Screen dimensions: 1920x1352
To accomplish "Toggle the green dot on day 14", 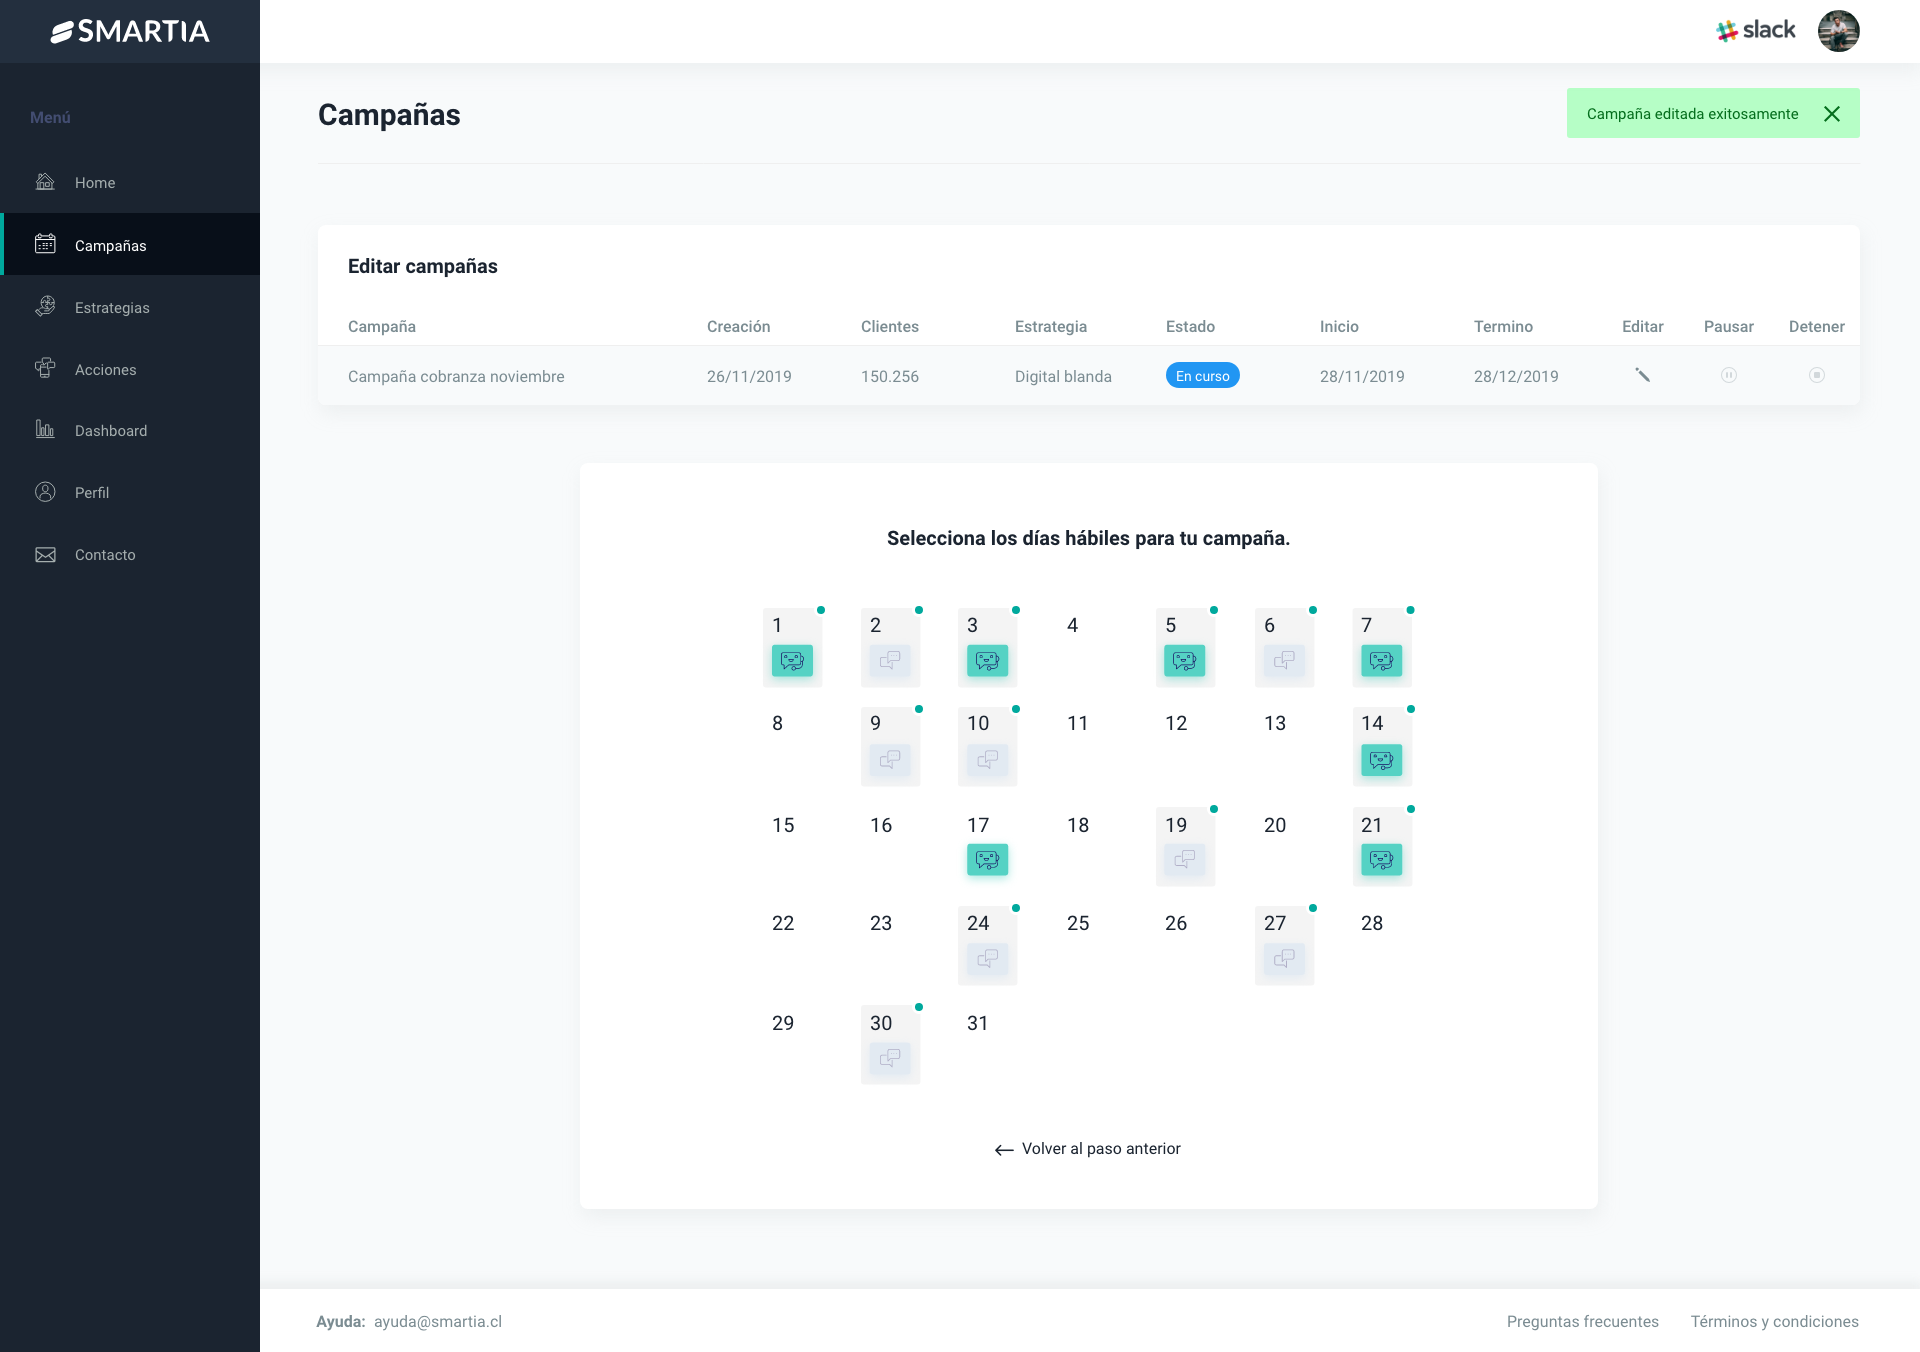I will point(1410,707).
